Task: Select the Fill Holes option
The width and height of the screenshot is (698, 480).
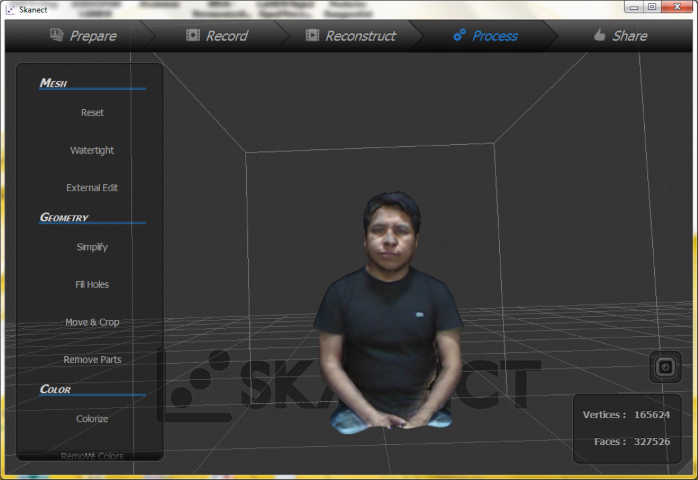Action: (x=92, y=285)
